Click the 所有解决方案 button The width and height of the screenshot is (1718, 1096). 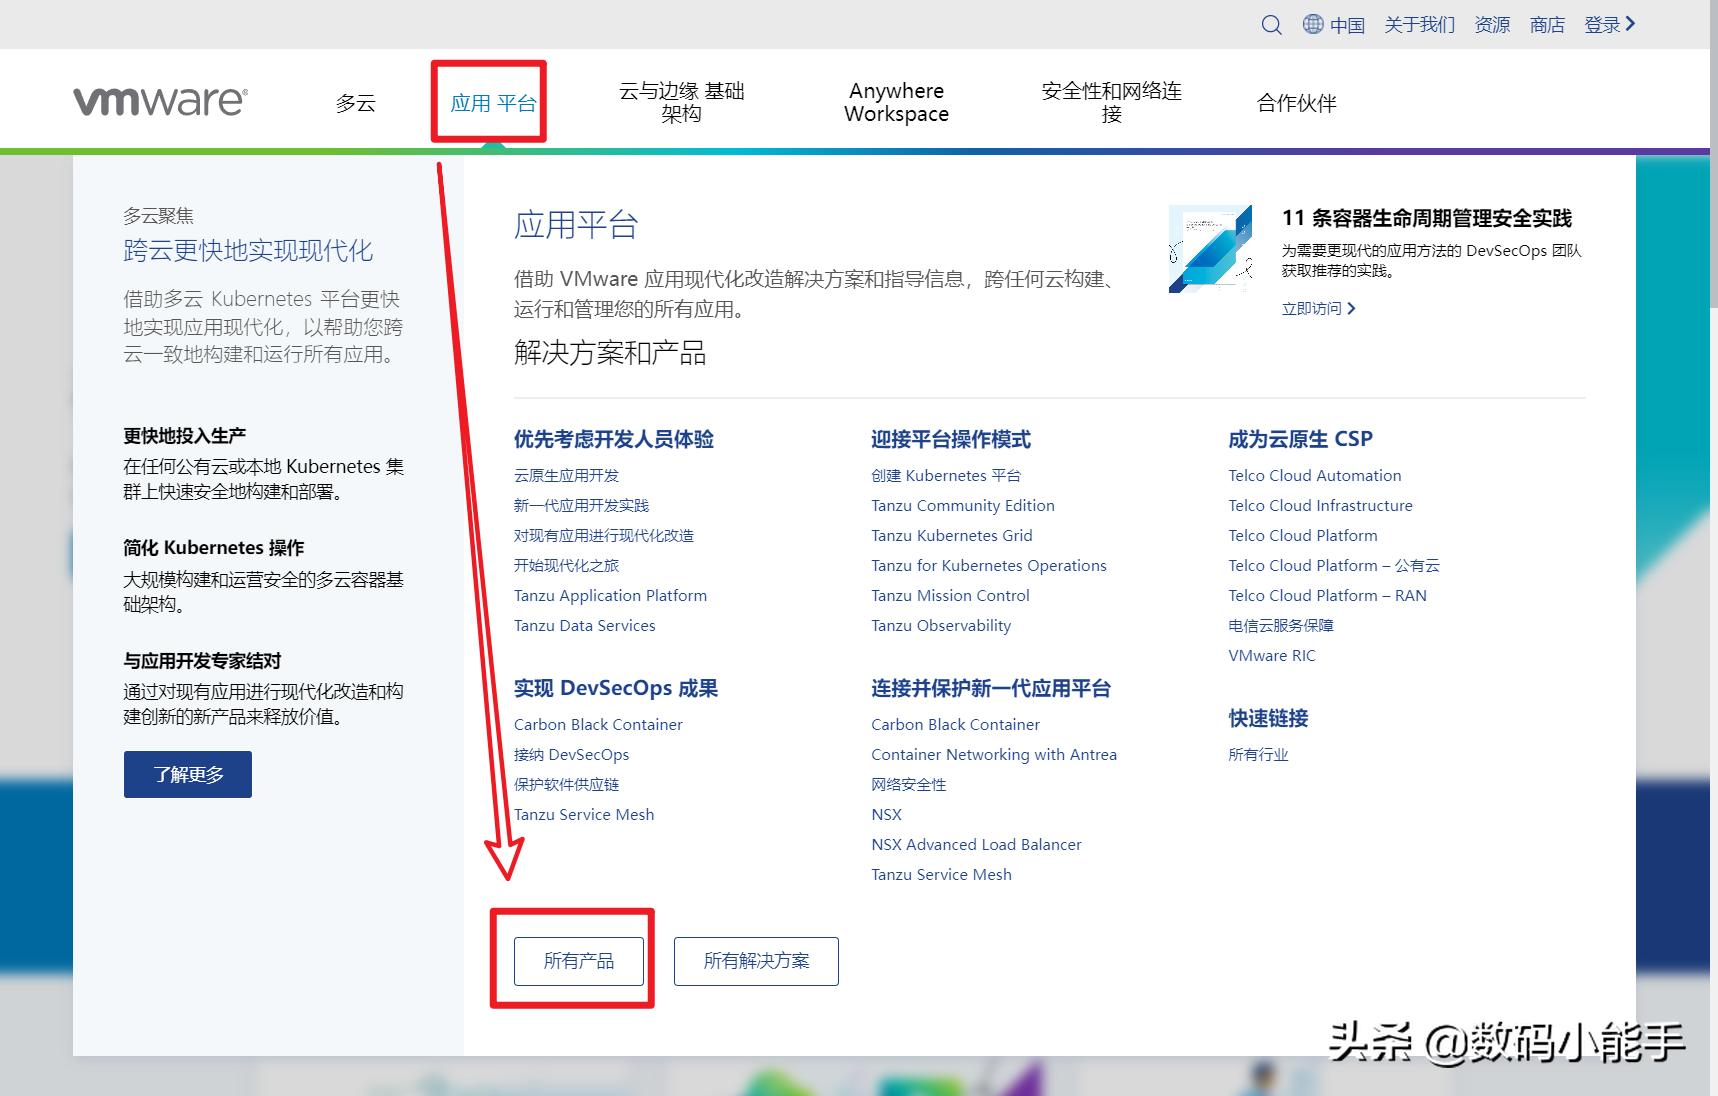(756, 961)
